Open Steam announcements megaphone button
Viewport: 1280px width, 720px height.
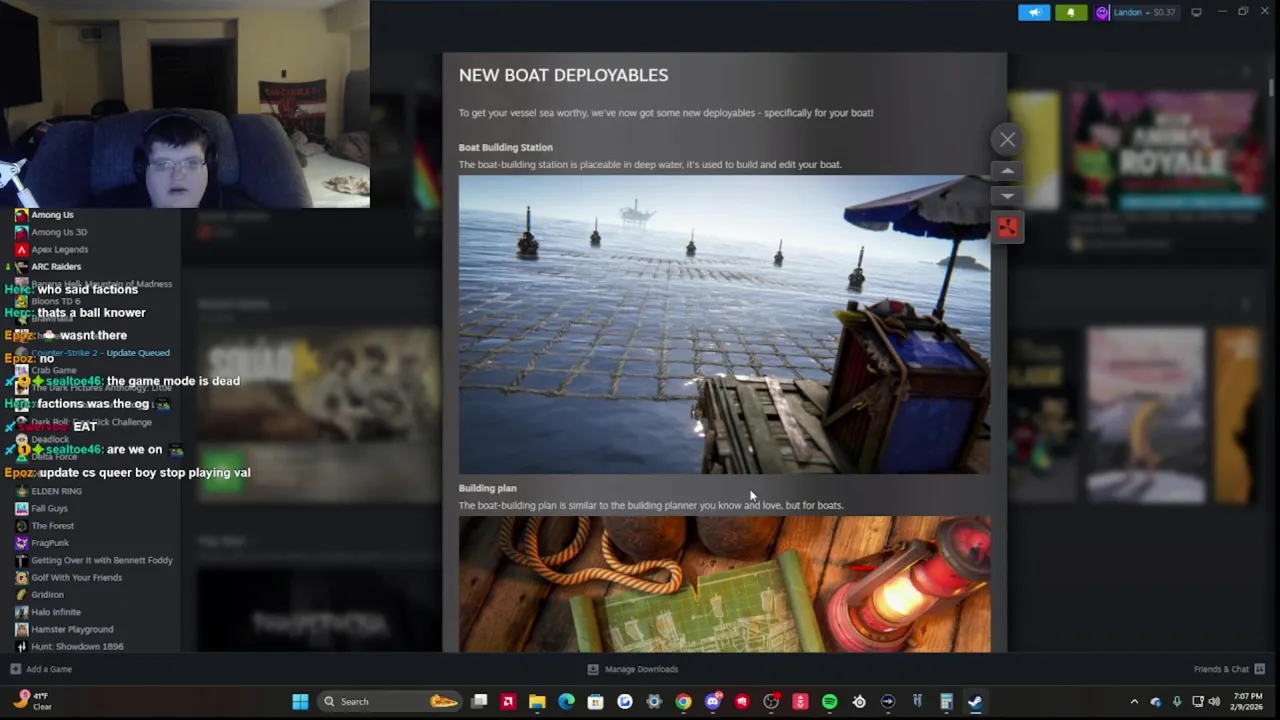click(1034, 12)
